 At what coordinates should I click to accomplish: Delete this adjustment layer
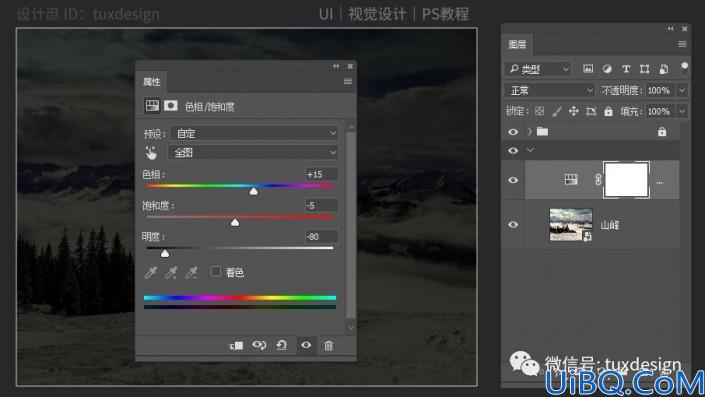coord(329,345)
